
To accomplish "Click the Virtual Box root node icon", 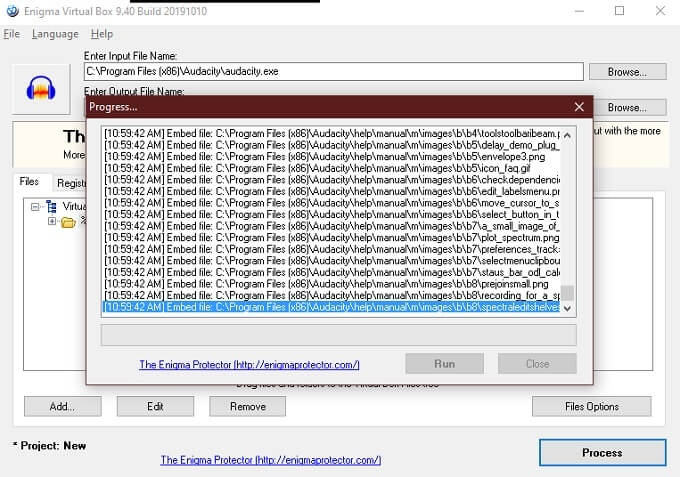I will [52, 206].
